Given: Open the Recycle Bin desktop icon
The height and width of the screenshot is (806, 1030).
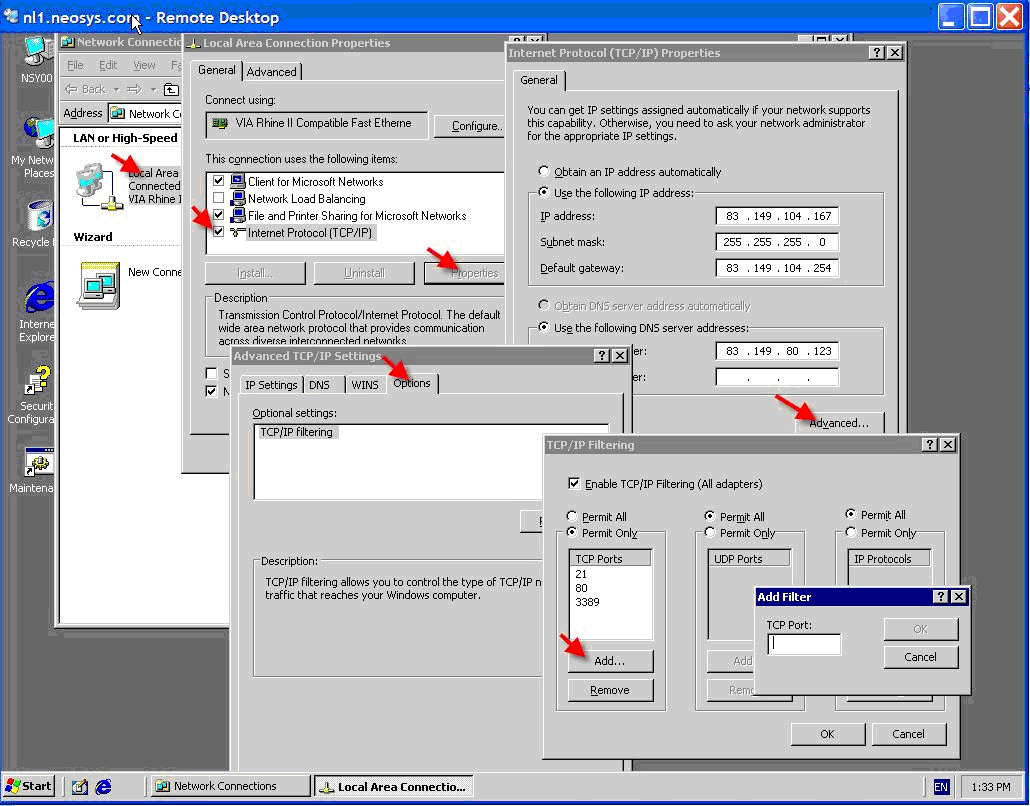Looking at the screenshot, I should (x=38, y=217).
